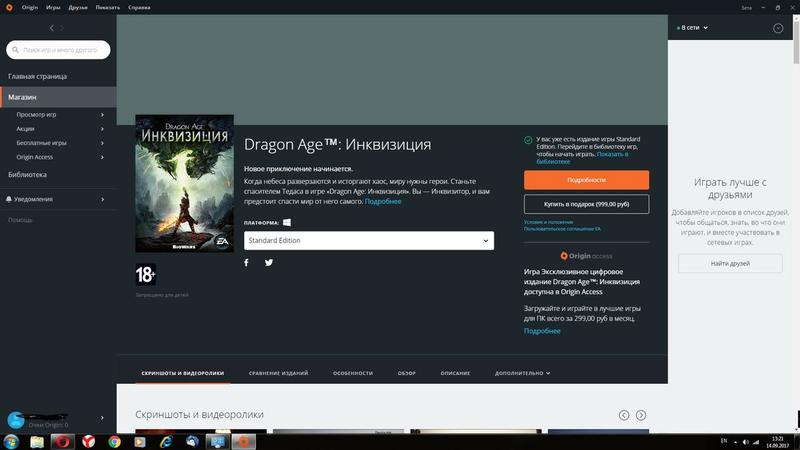
Task: Switch to the Обзор tab
Action: 407,373
